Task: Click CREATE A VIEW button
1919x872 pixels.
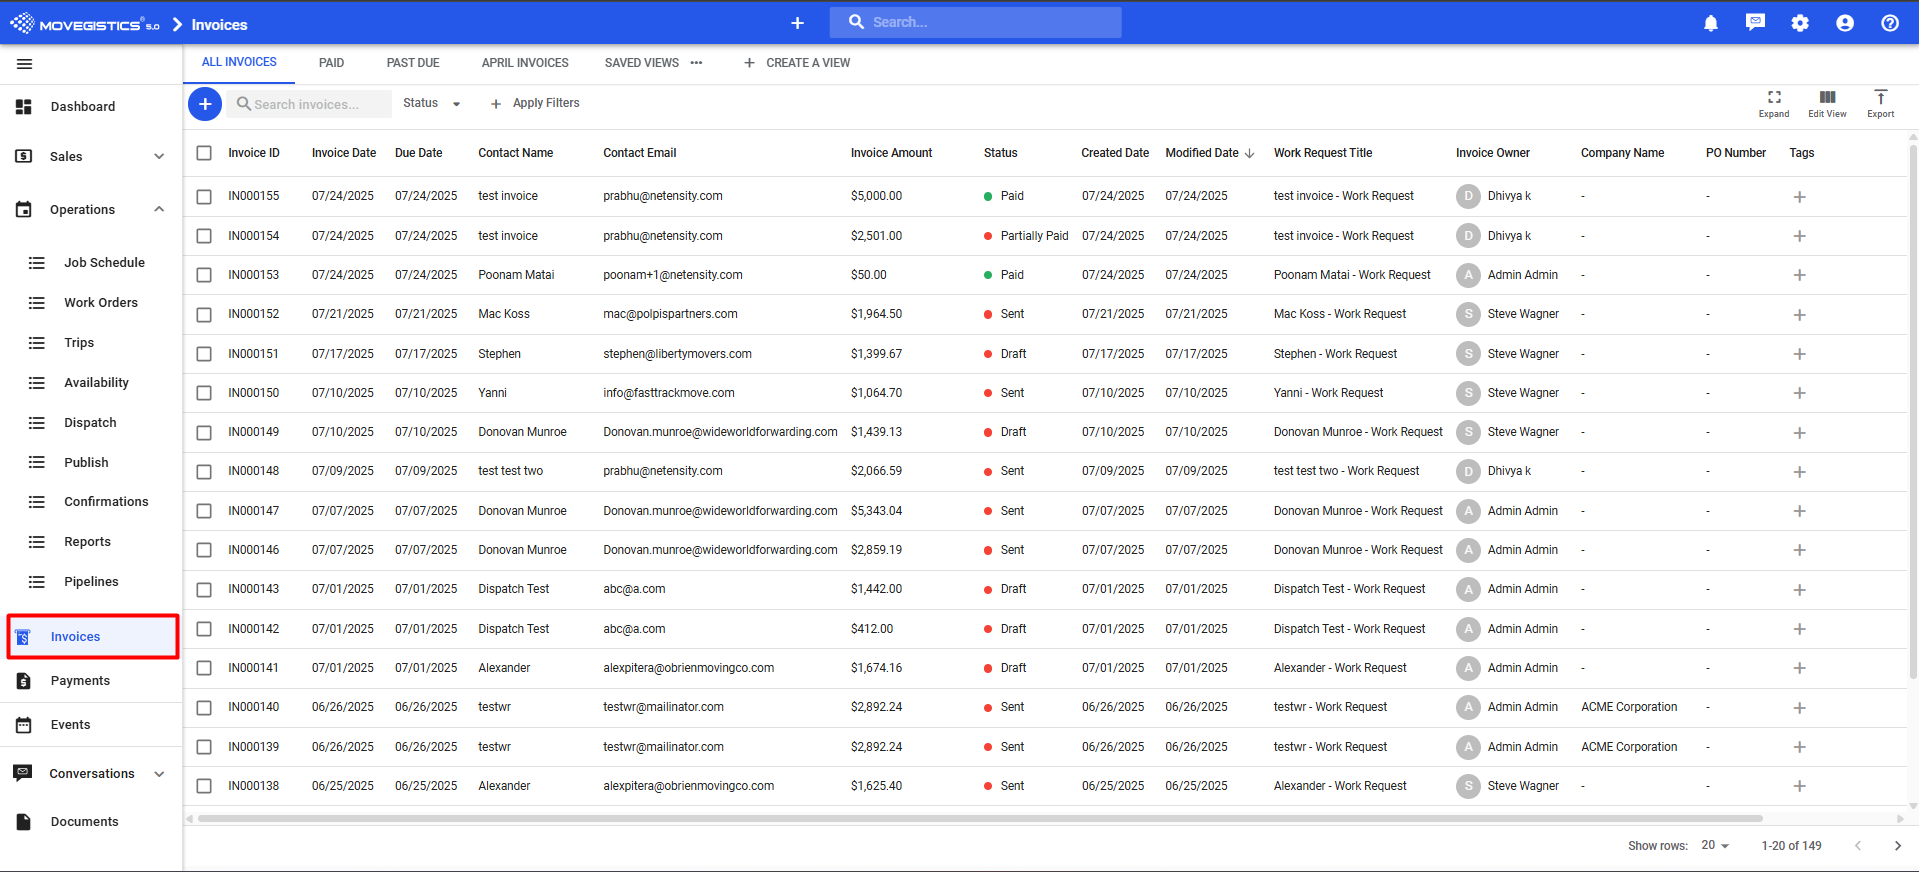Action: (x=797, y=63)
